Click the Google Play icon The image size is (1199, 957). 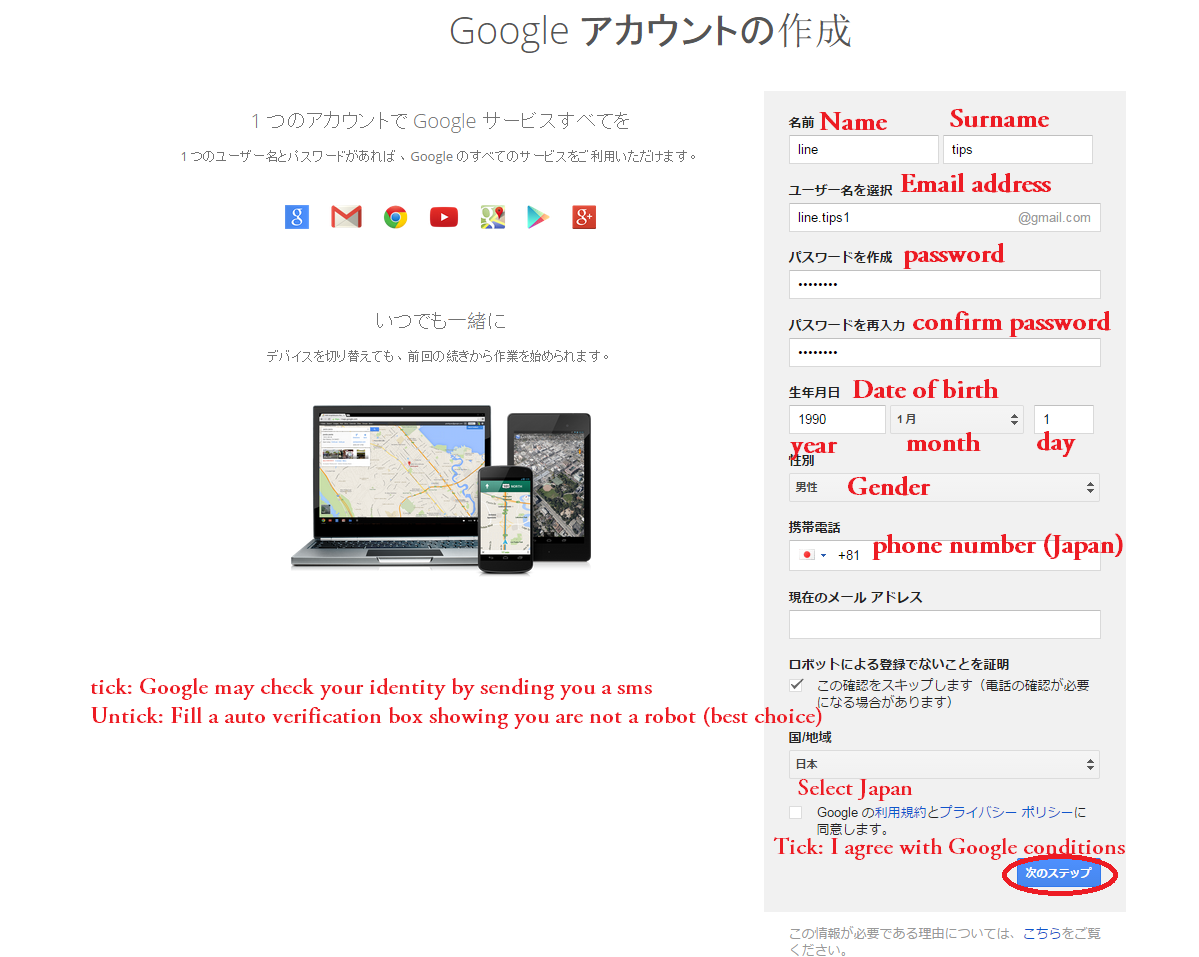[x=537, y=217]
